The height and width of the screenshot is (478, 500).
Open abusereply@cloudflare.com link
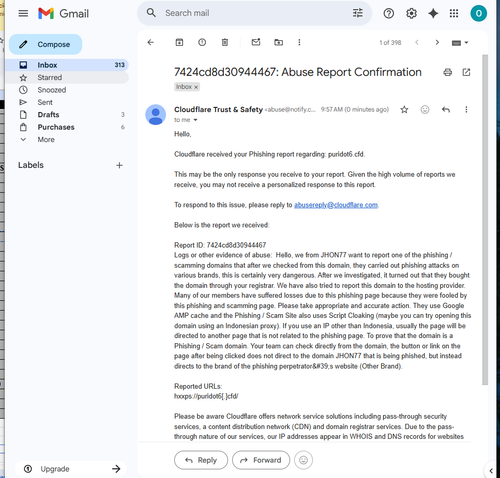point(336,205)
